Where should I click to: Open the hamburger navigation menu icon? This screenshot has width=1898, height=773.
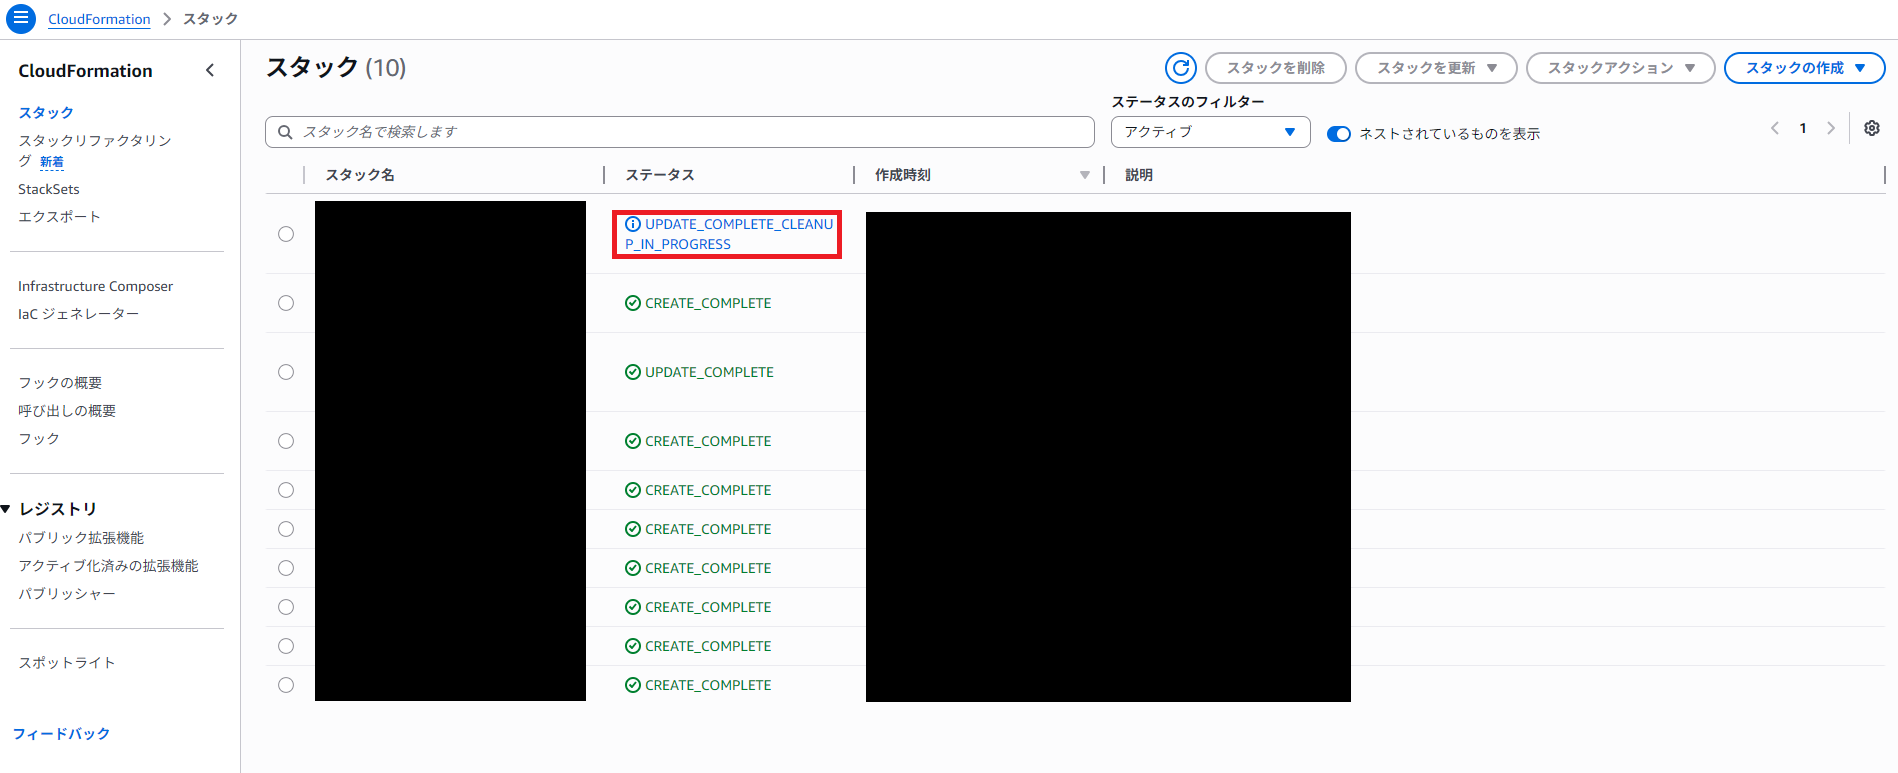(20, 19)
